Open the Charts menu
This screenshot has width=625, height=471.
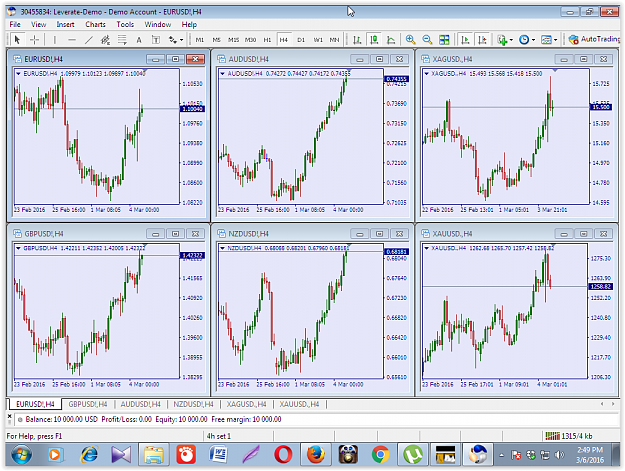95,24
